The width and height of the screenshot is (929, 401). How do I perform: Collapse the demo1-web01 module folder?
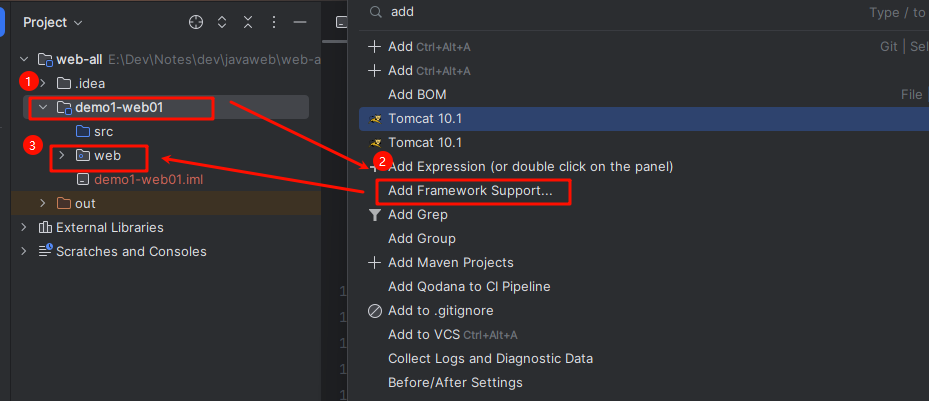pos(42,107)
